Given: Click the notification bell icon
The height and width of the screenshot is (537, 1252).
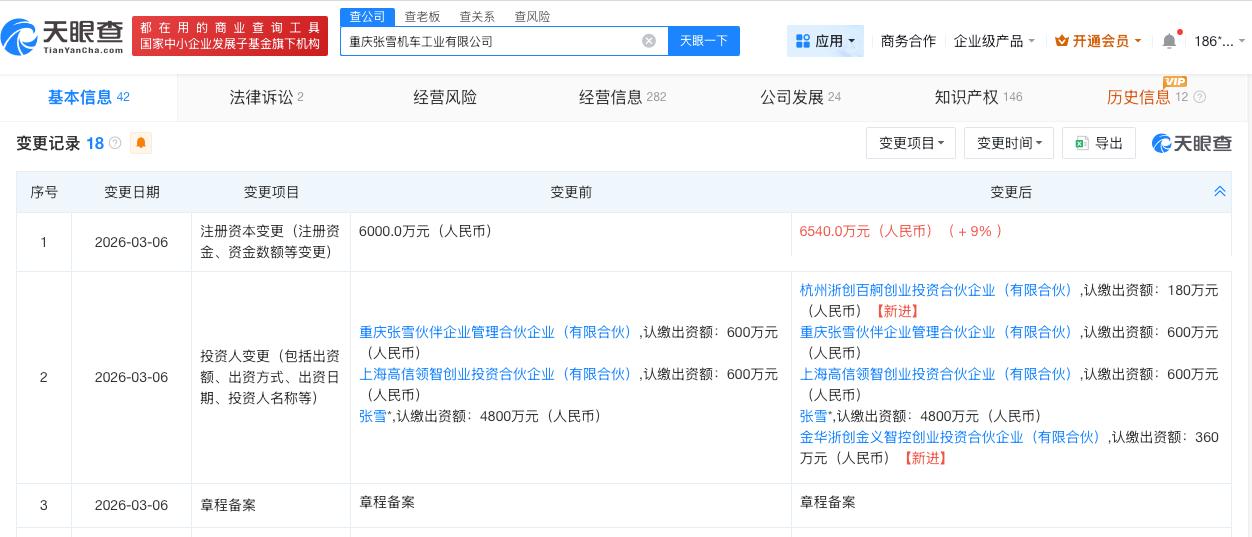Looking at the screenshot, I should pos(1169,41).
